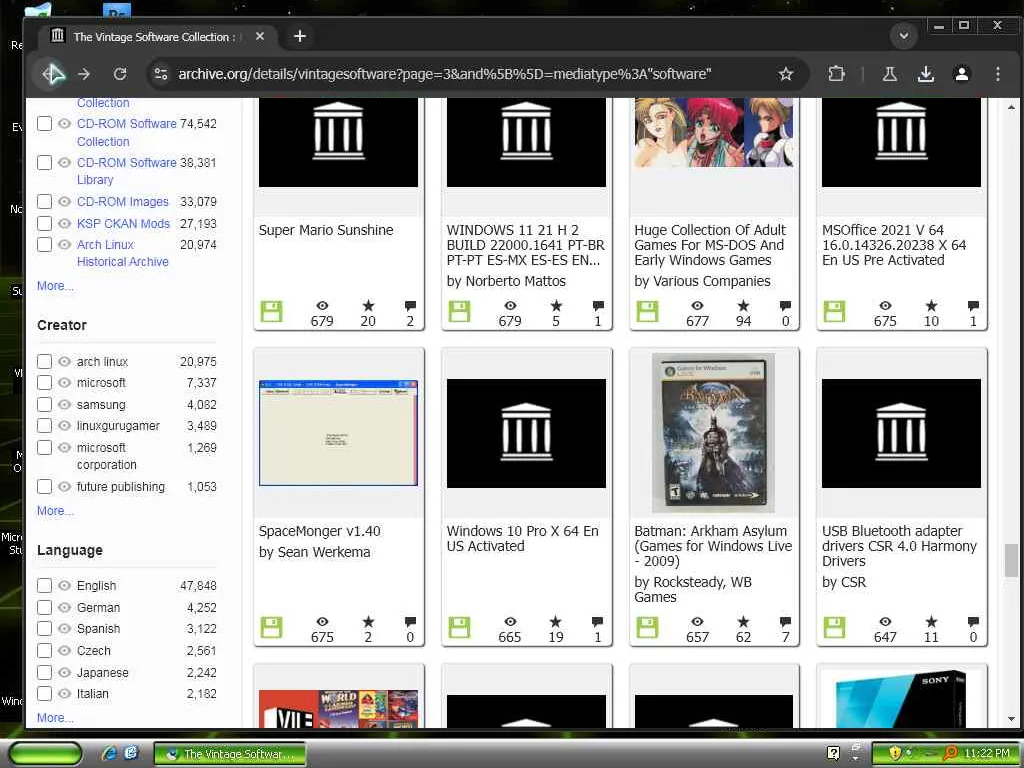Viewport: 1024px width, 768px height.
Task: Click the help question mark tray icon
Action: (x=833, y=753)
